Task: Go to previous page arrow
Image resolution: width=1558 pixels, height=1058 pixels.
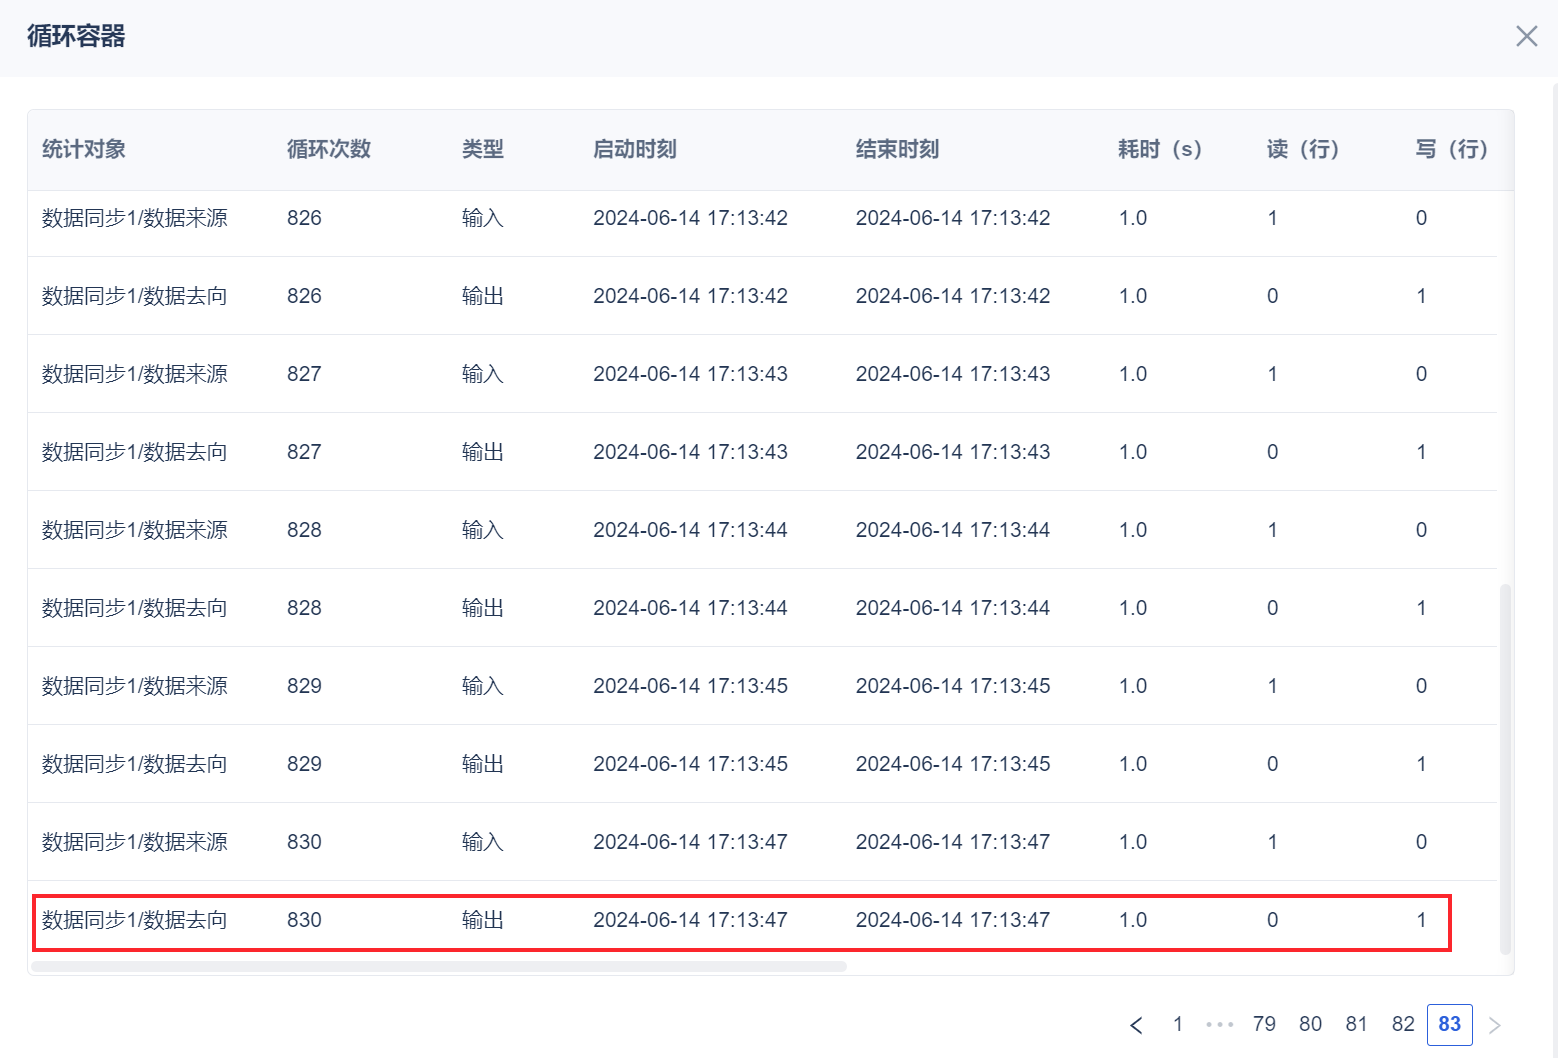Action: coord(1136,1025)
